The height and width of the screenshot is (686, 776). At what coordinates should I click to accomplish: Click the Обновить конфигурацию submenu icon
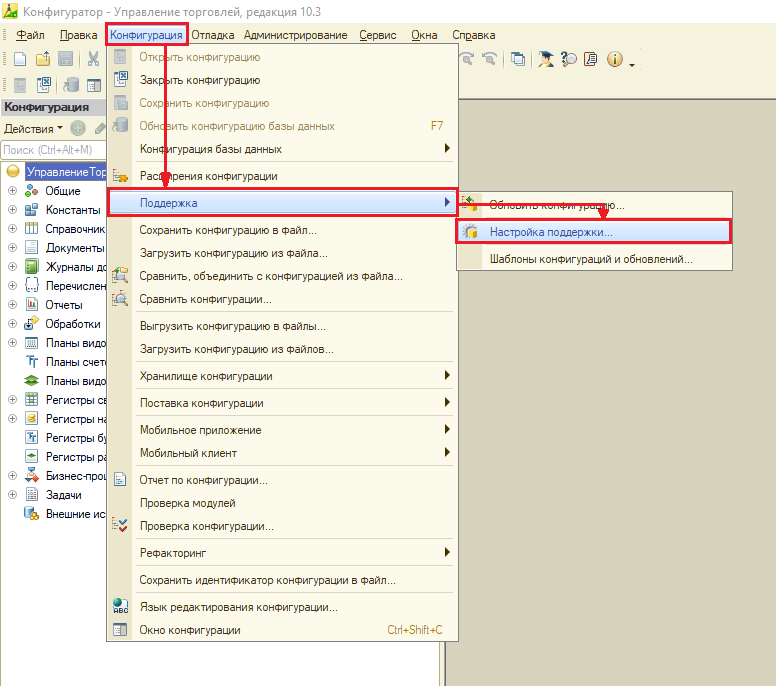(x=469, y=203)
